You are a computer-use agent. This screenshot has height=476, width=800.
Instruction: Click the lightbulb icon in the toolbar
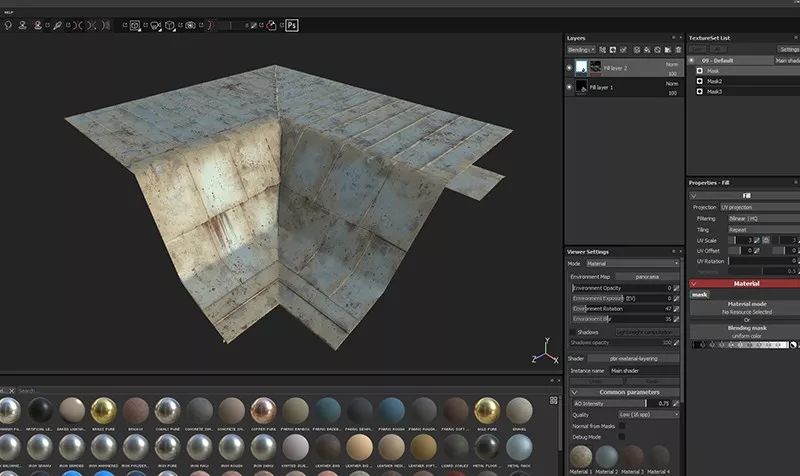(8, 25)
